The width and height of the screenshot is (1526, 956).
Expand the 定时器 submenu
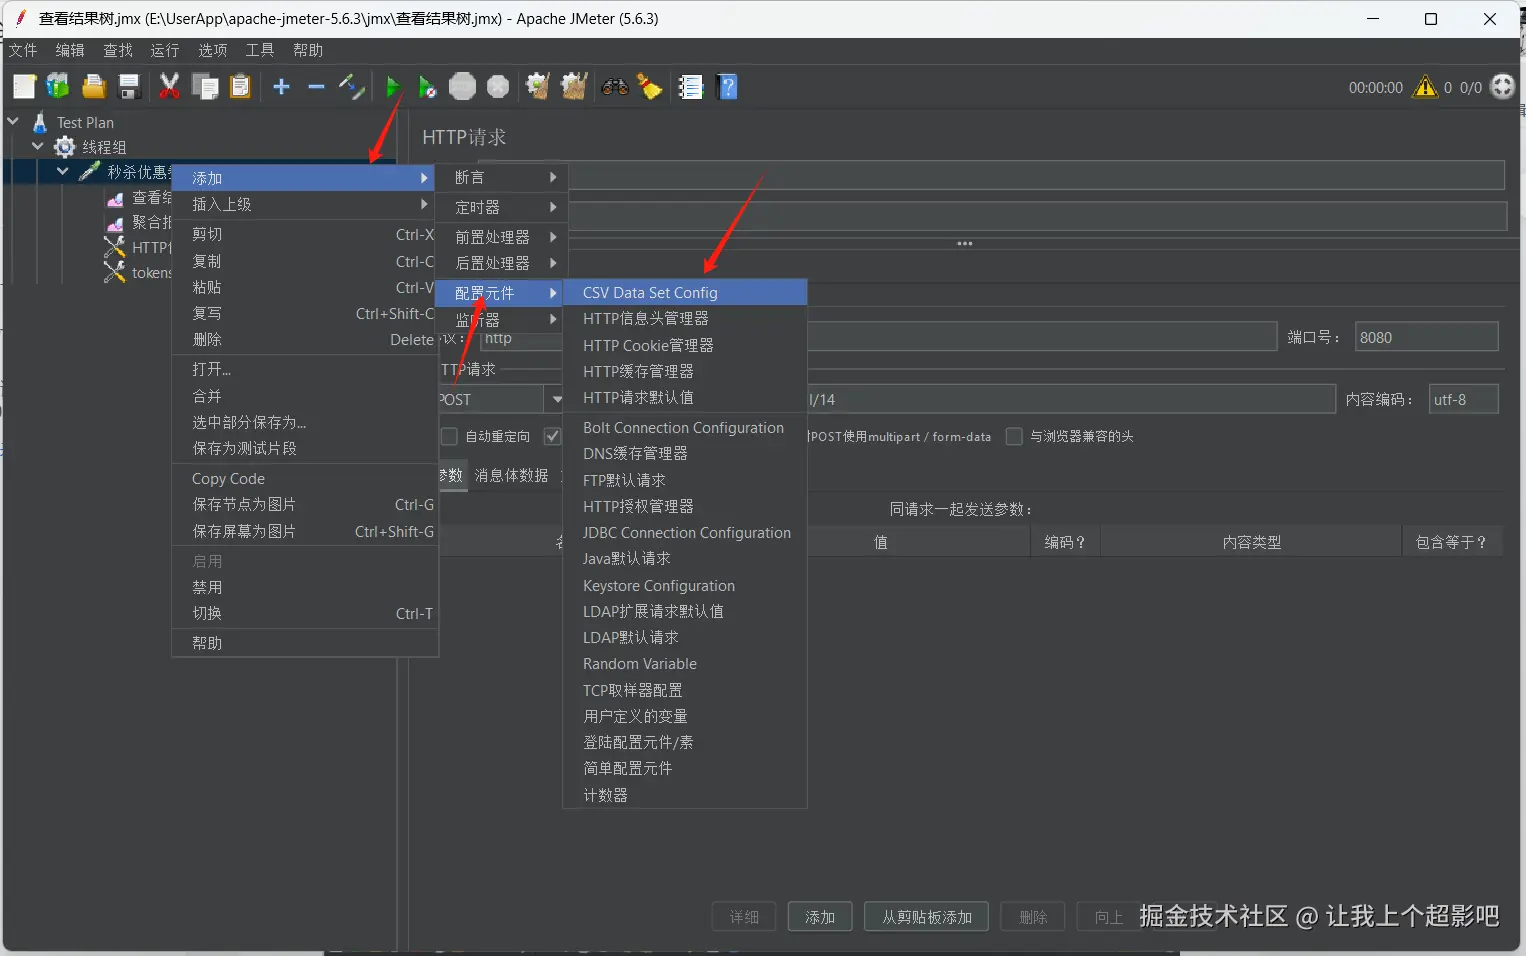click(503, 207)
